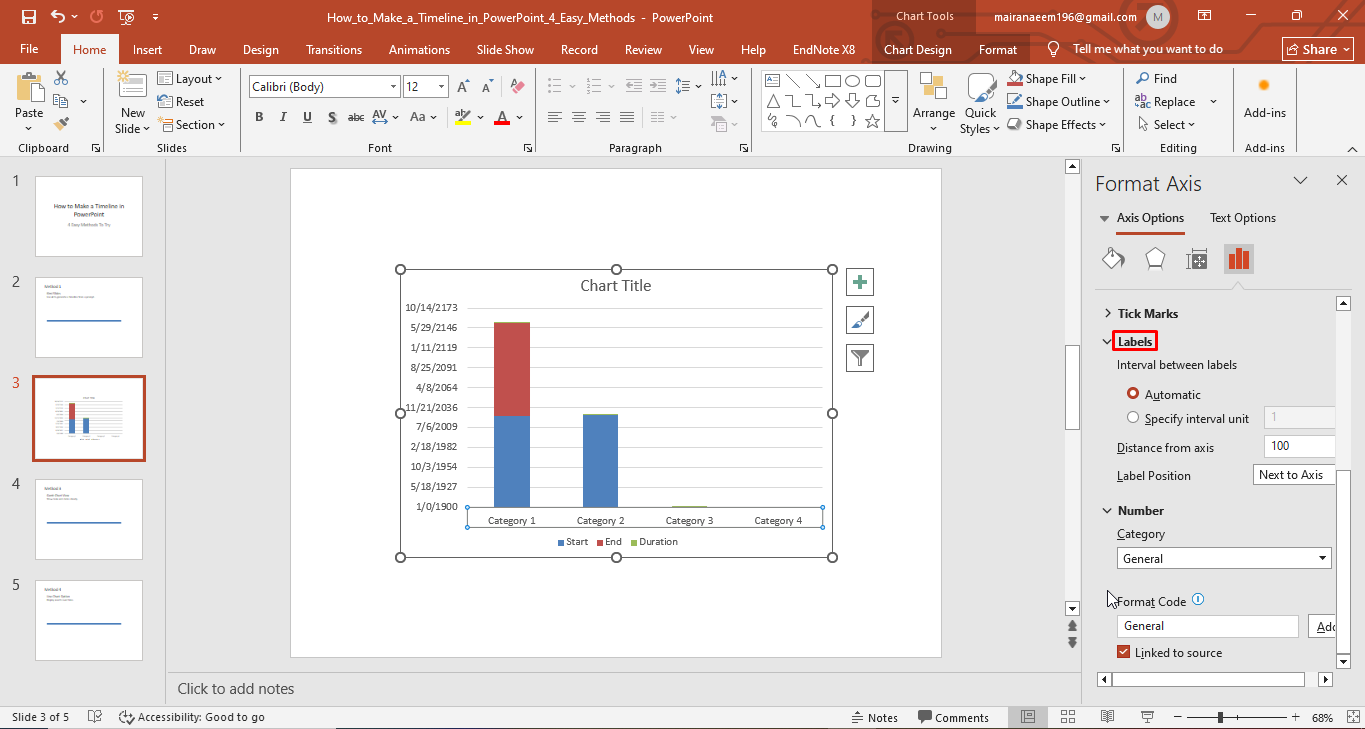
Task: Start slideshow from beginning icon in title bar
Action: [x=126, y=17]
